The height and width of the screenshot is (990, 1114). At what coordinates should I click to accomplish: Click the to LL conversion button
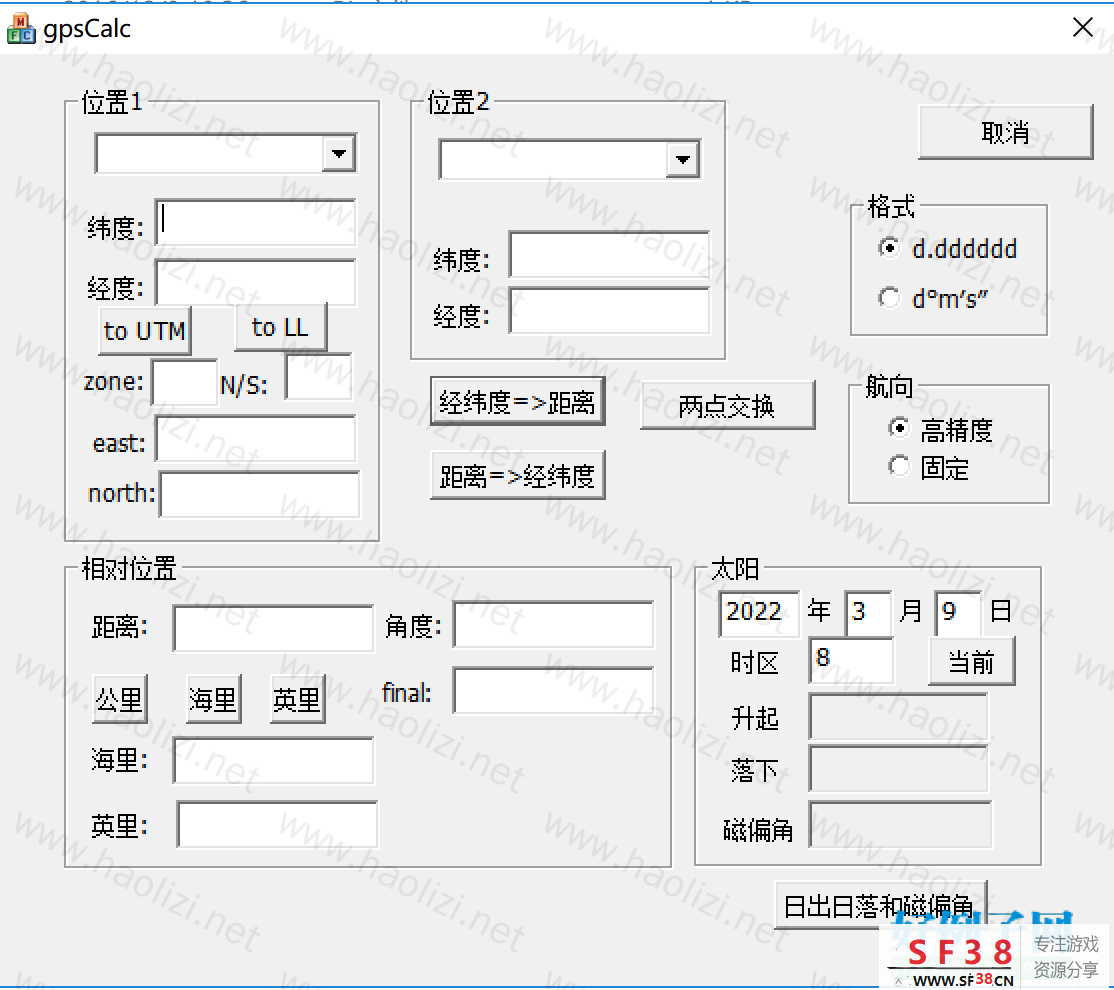pos(280,328)
